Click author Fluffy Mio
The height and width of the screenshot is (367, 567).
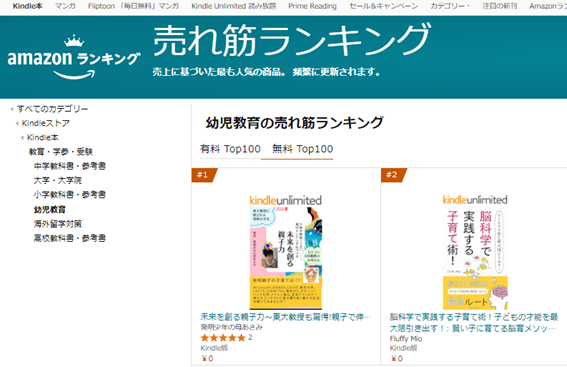406,339
